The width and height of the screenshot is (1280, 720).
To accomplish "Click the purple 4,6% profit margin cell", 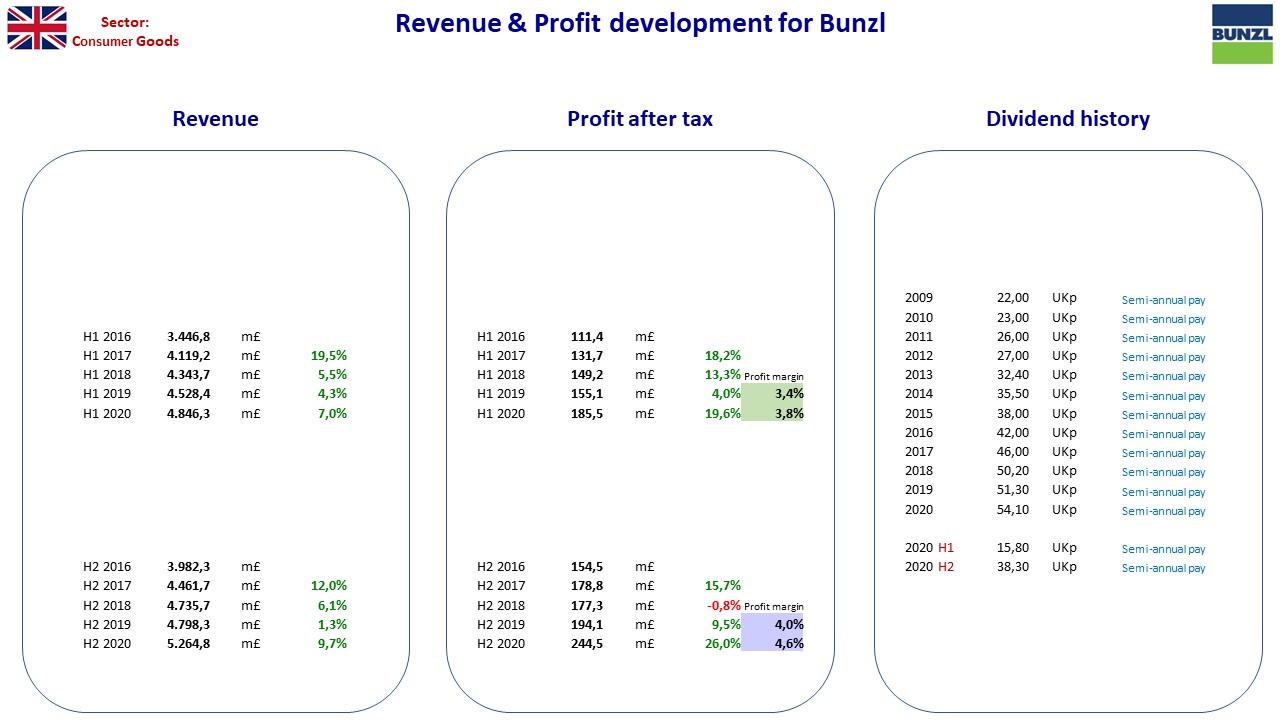I will (x=773, y=644).
